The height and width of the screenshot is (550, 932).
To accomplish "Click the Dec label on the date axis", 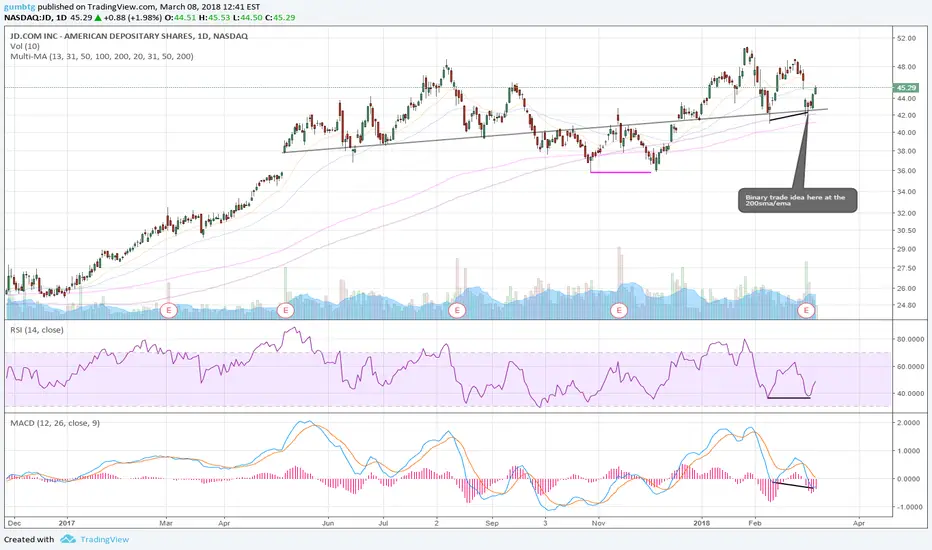I will pos(15,523).
